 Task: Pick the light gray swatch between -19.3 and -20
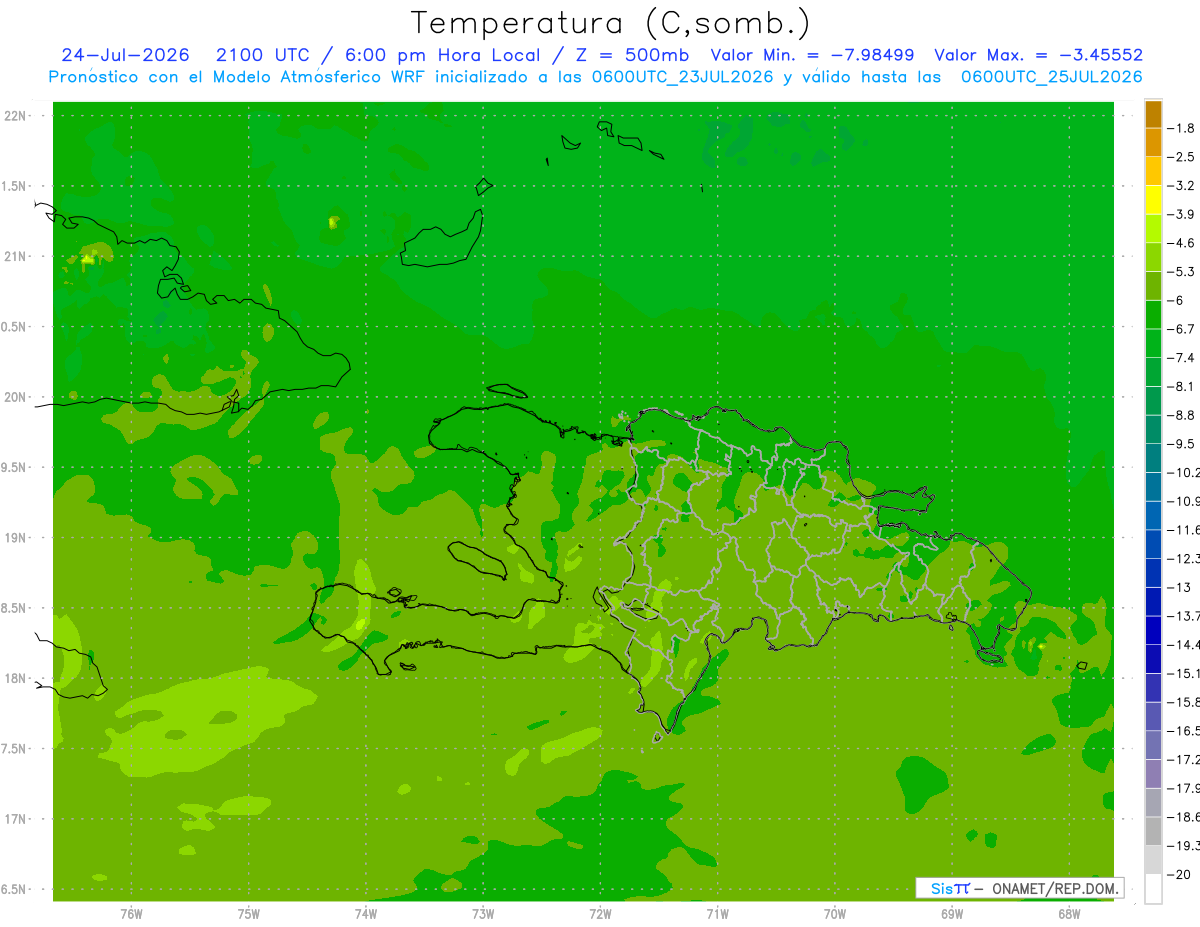(1153, 860)
